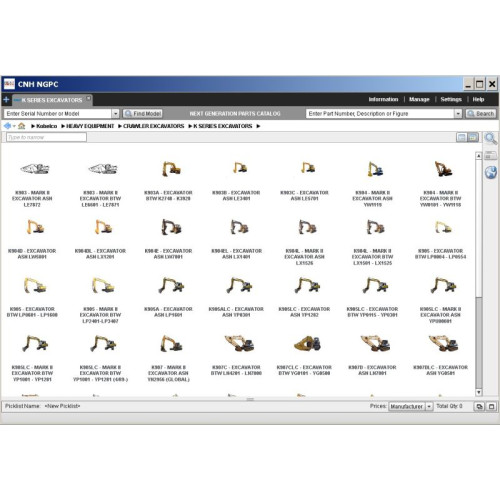Image resolution: width=500 pixels, height=500 pixels.
Task: Close the K SERIES EXCAVATORS tab
Action: 88,98
